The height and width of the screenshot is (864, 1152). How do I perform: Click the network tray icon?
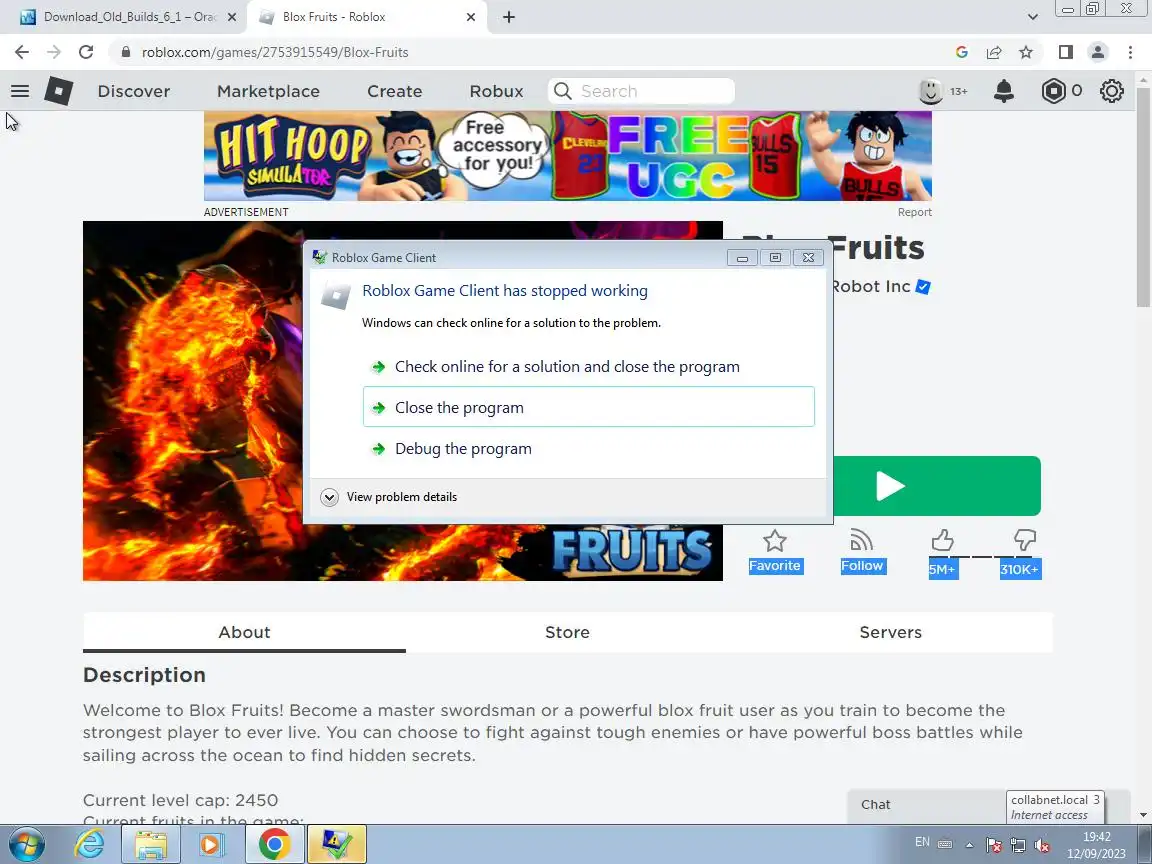click(1018, 846)
